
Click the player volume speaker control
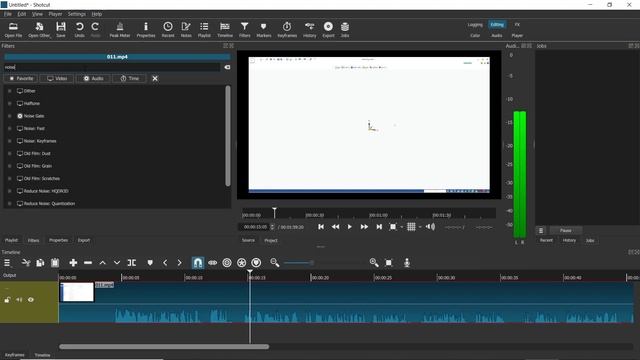pyautogui.click(x=430, y=227)
